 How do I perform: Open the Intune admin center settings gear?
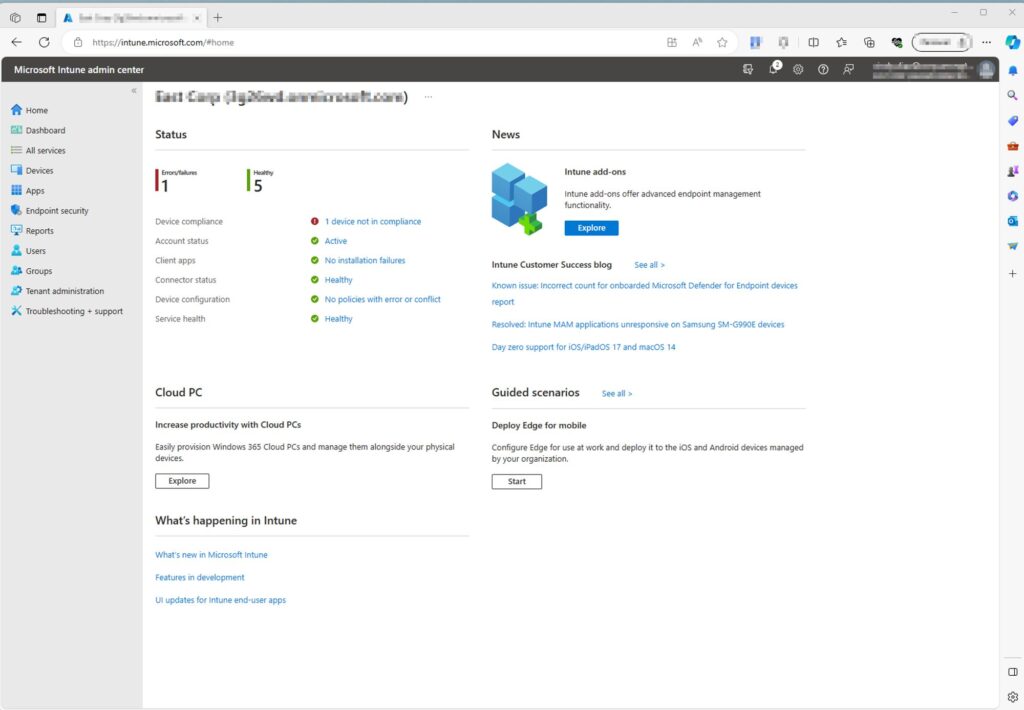coord(798,69)
